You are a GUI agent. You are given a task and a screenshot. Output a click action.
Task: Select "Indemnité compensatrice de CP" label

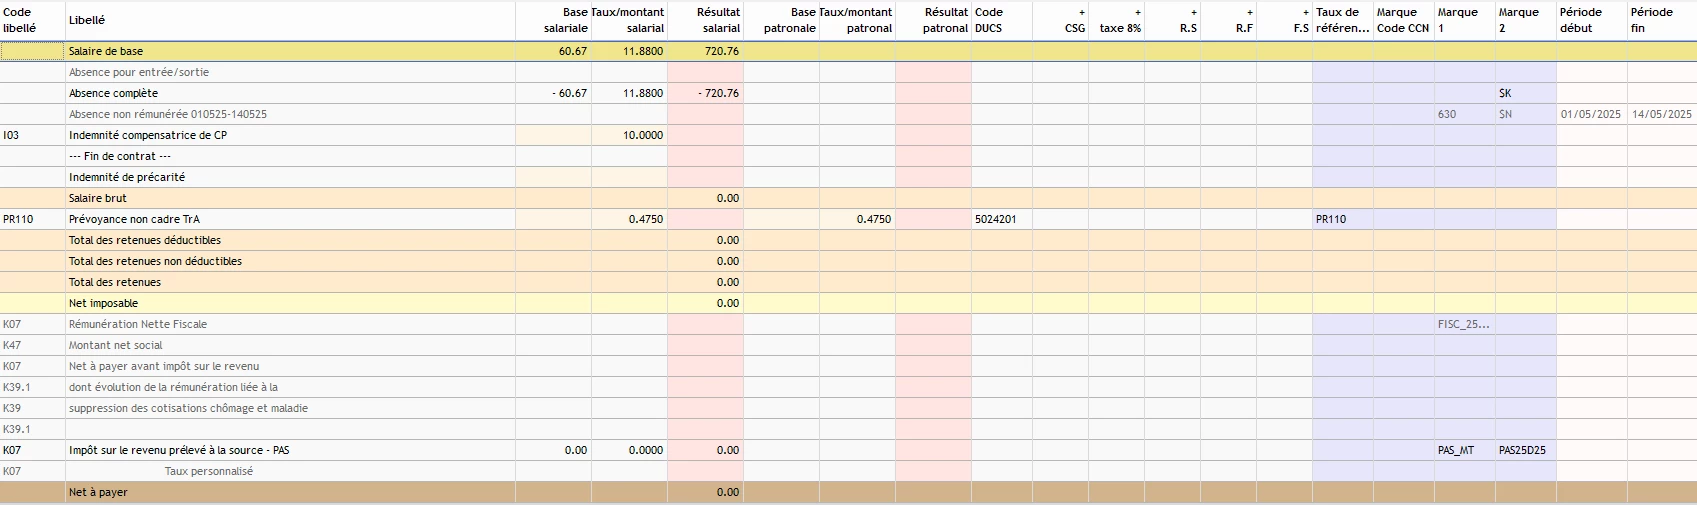(147, 135)
